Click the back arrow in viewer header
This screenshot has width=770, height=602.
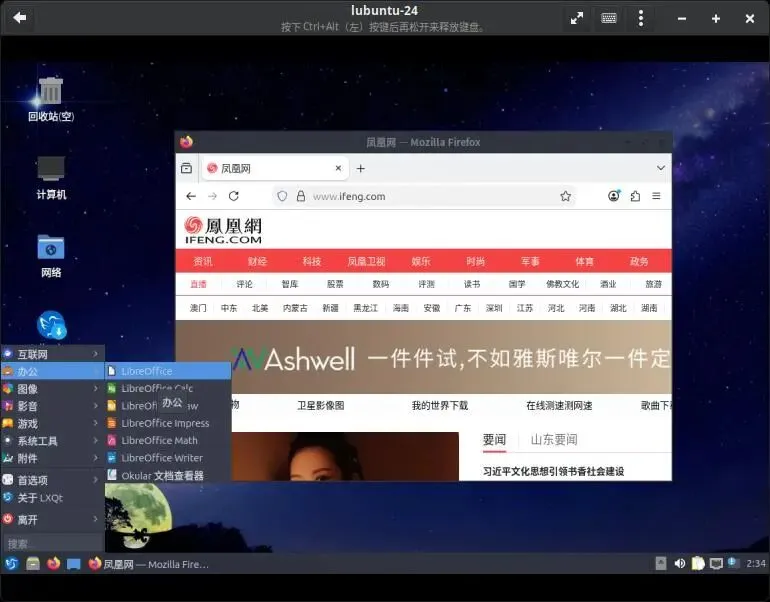point(20,18)
